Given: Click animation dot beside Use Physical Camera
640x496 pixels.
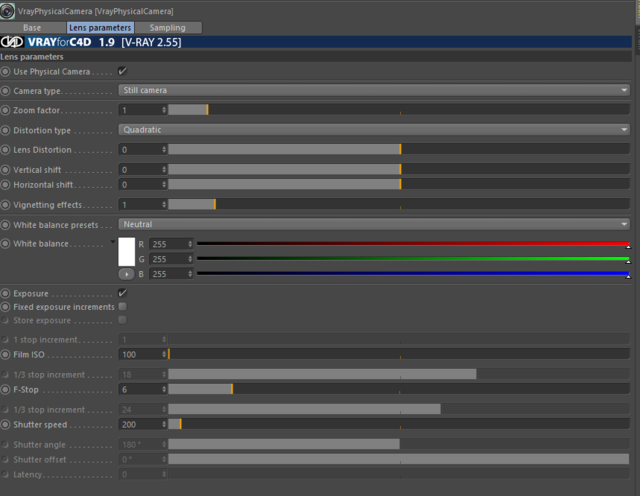Looking at the screenshot, I should [x=5, y=71].
